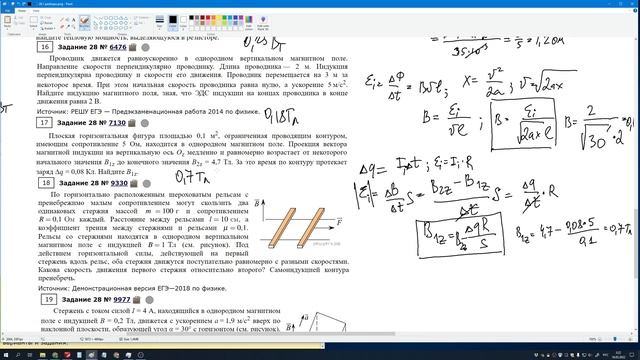Click the task number link 7130

[x=117, y=122]
